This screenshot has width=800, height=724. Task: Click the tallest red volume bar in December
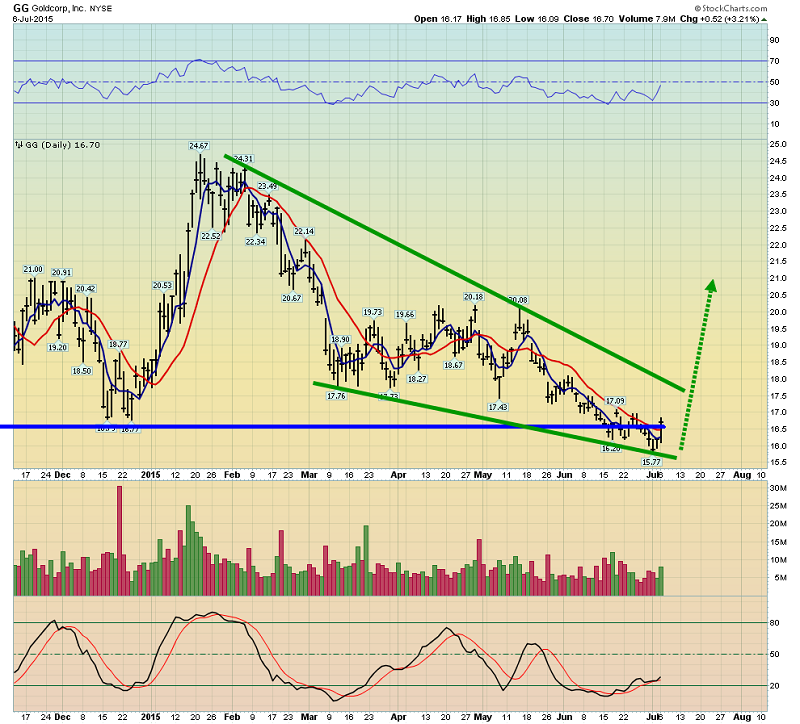pos(120,541)
